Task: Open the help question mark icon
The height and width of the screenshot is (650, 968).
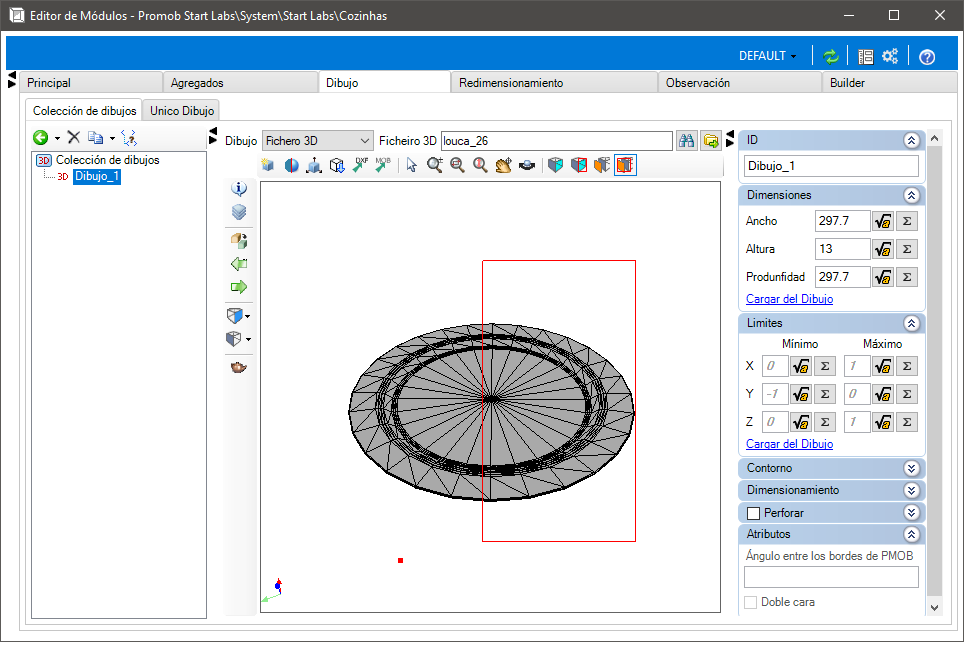Action: (x=926, y=56)
